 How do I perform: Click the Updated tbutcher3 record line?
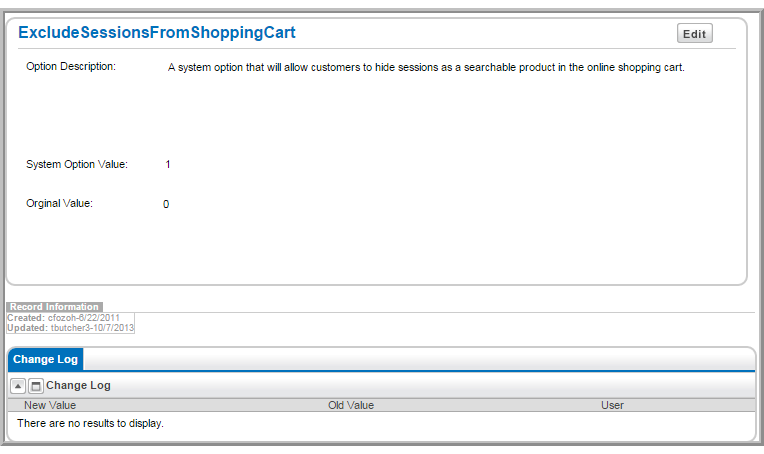pyautogui.click(x=71, y=328)
